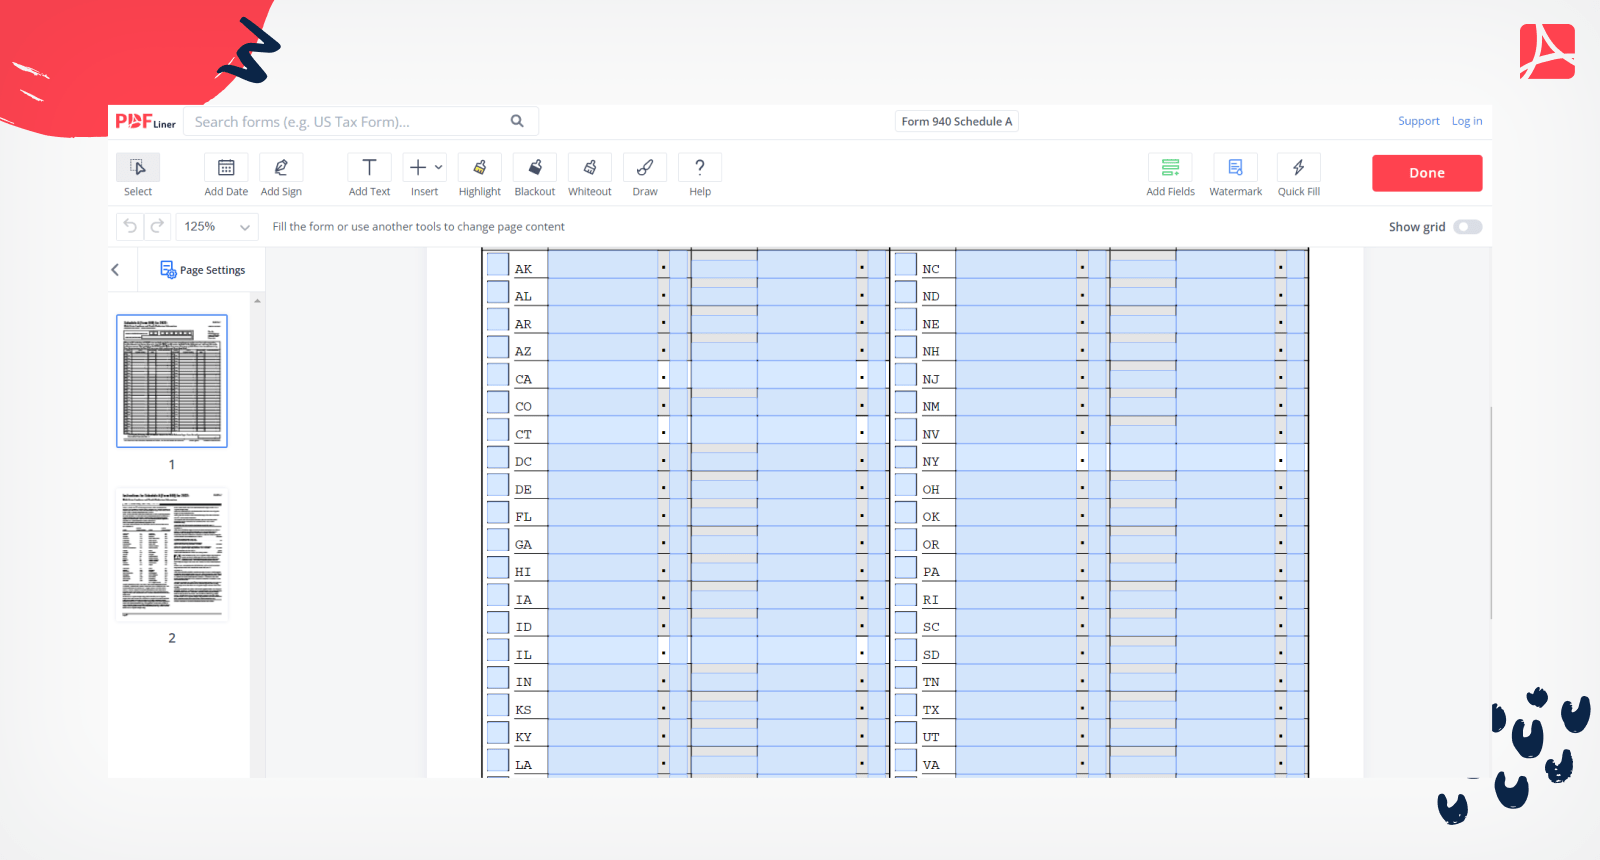Open the Draw tool
Image resolution: width=1600 pixels, height=860 pixels.
(645, 168)
